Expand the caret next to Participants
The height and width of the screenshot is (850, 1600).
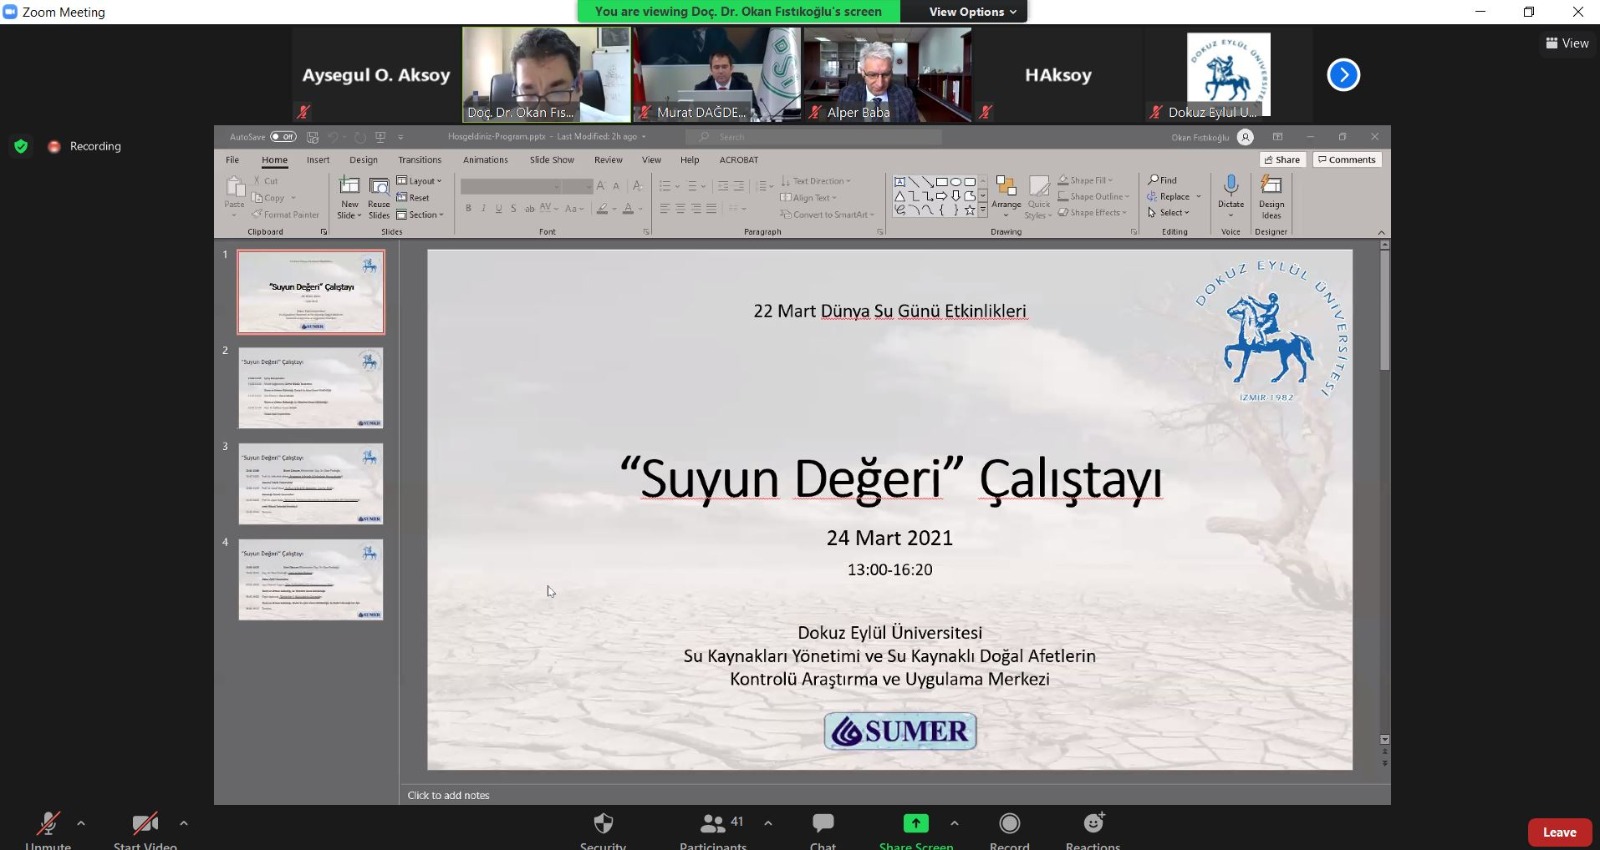tap(768, 823)
